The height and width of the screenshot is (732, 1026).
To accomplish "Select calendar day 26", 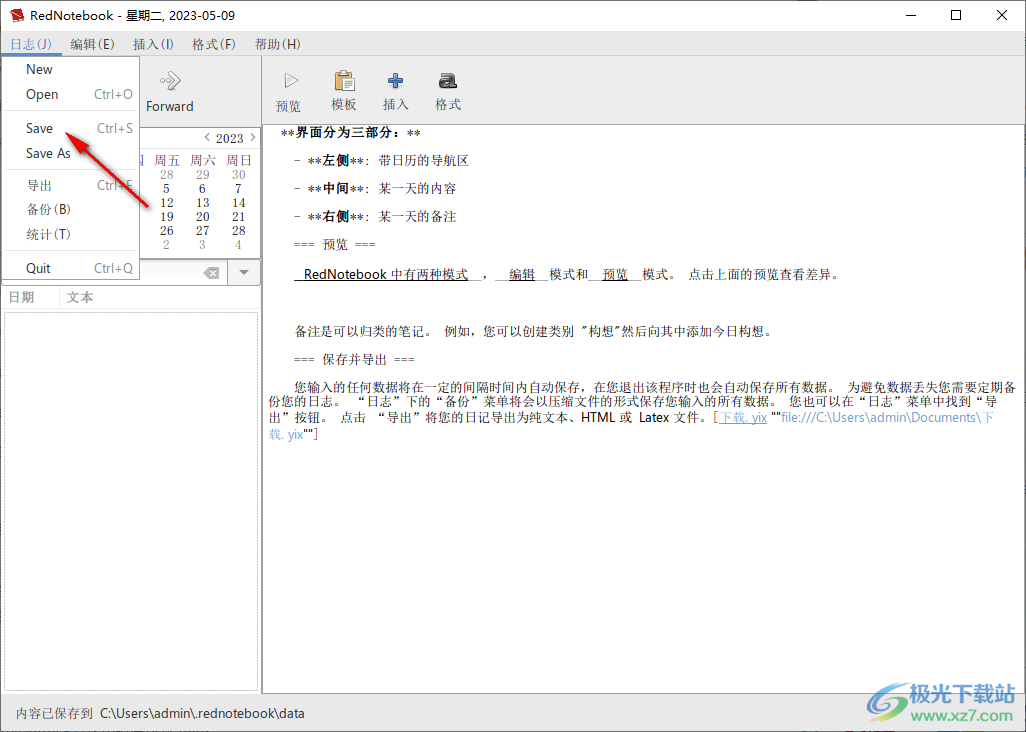I will coord(167,230).
